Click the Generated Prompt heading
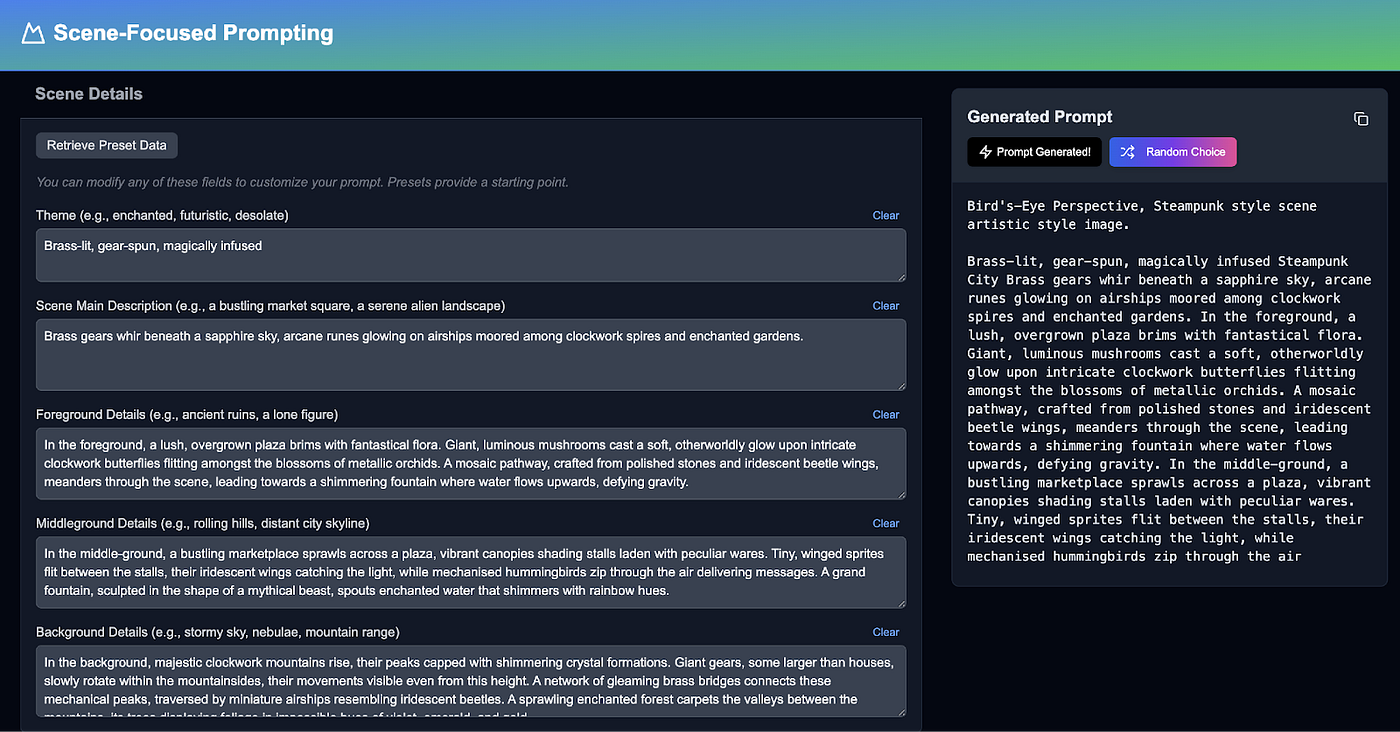This screenshot has width=1400, height=732. pos(1040,117)
